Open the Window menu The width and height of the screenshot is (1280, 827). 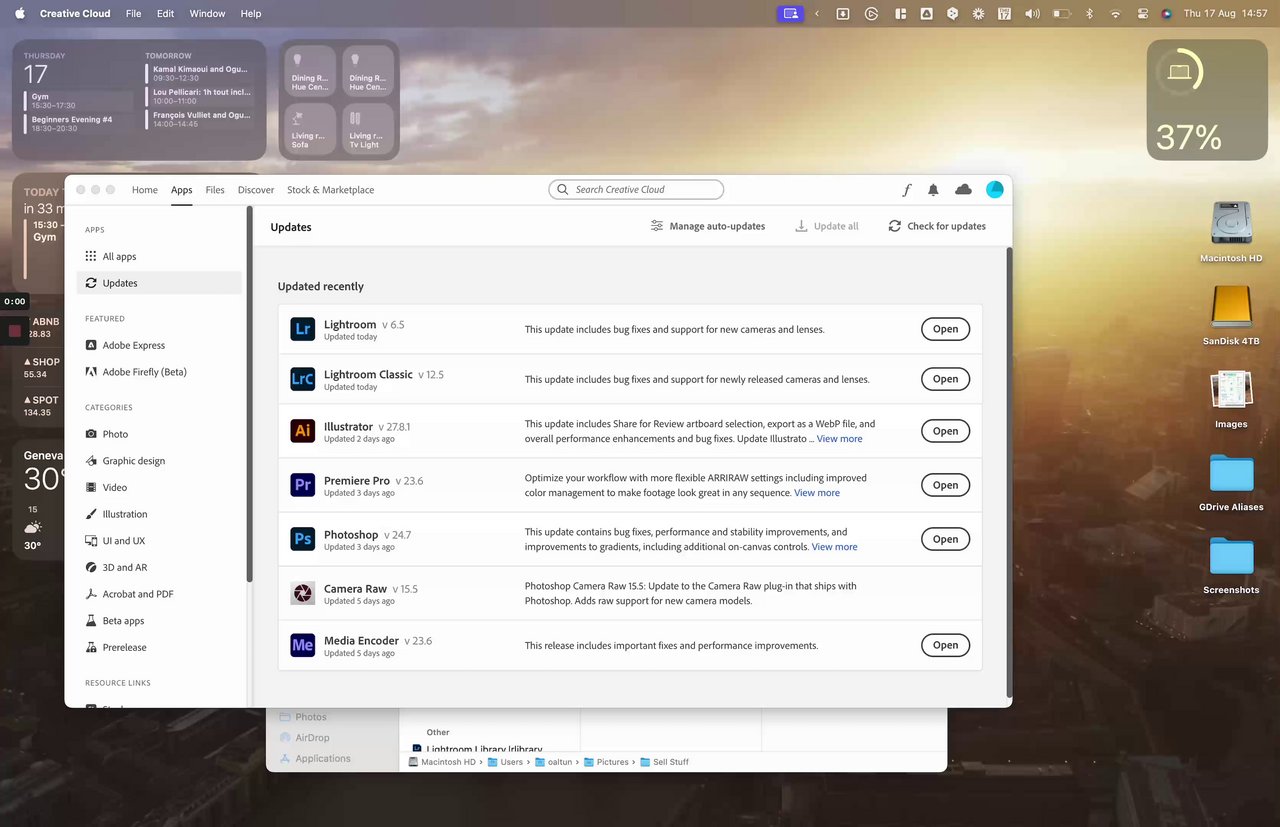point(207,14)
